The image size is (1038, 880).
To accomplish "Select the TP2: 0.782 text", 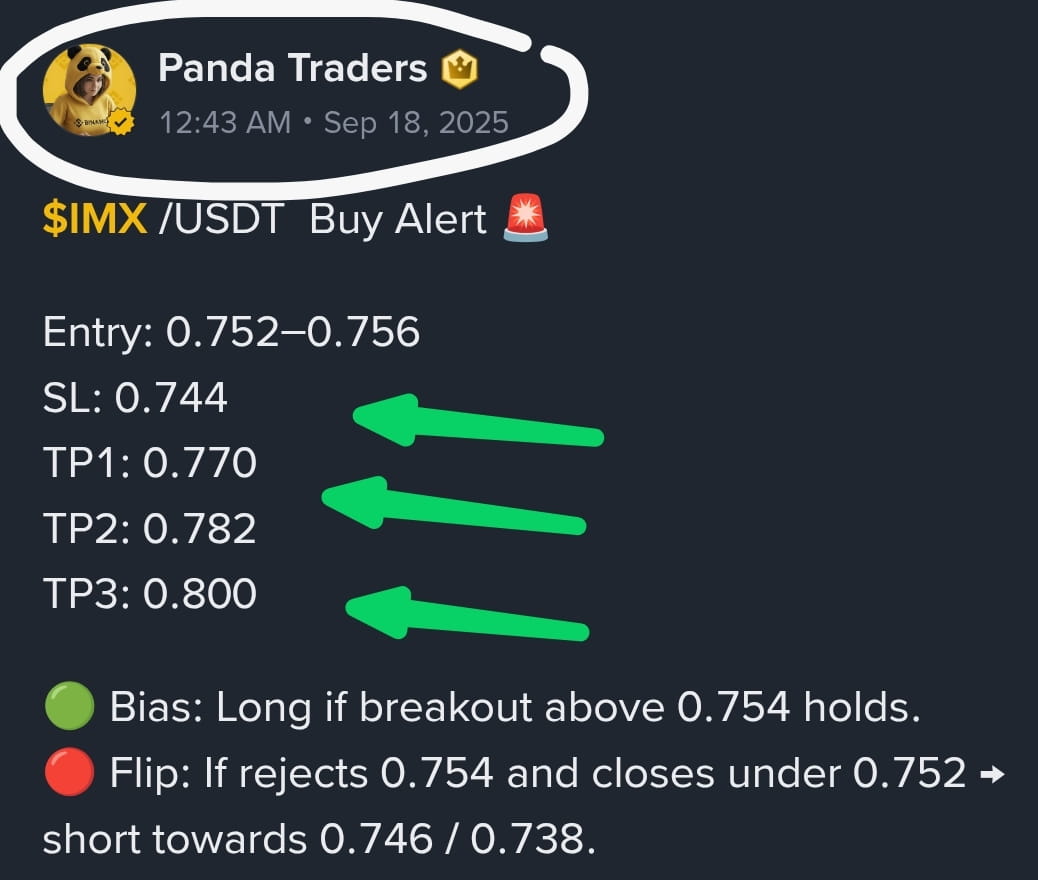I will tap(150, 528).
